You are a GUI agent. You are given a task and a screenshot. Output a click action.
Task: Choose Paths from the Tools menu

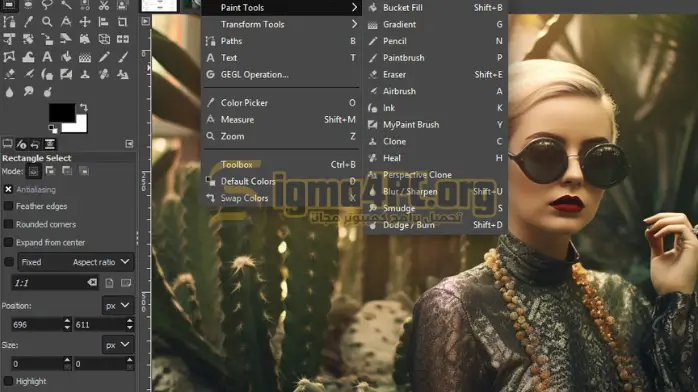(281, 41)
